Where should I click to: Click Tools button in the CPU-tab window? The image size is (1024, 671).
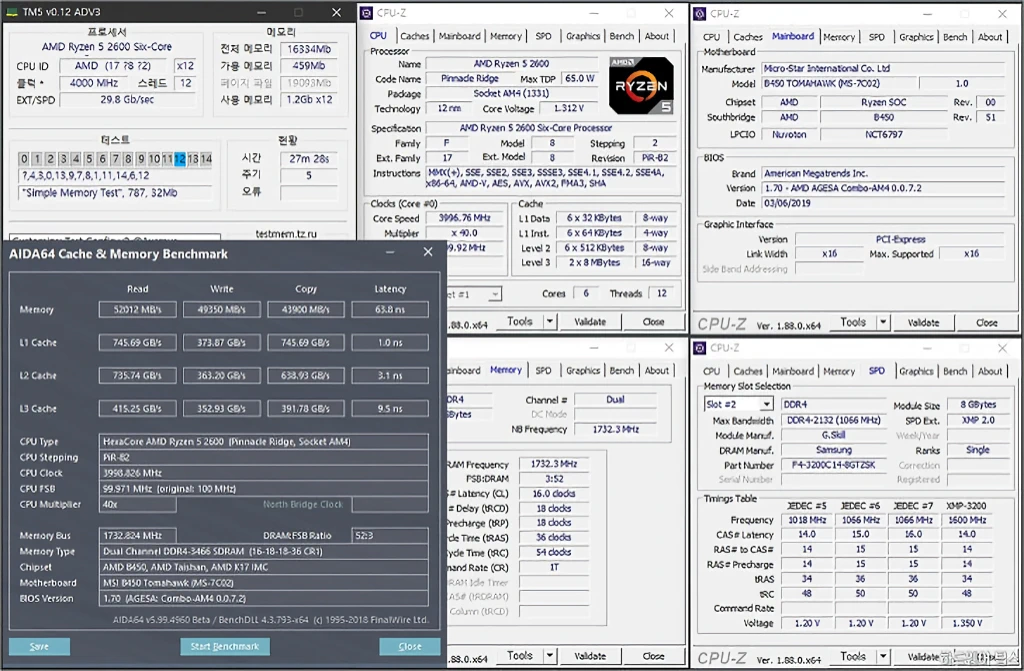(x=520, y=321)
